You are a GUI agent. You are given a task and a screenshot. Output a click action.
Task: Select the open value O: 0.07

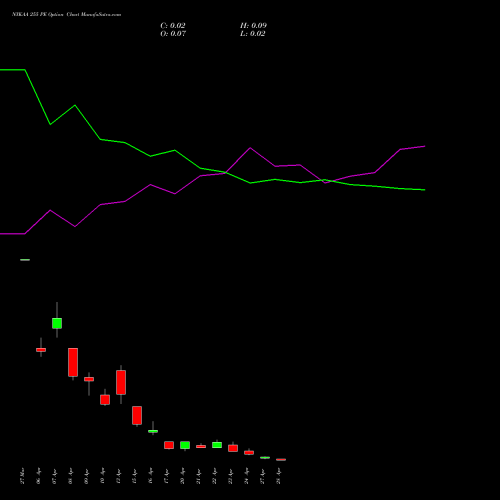point(173,34)
